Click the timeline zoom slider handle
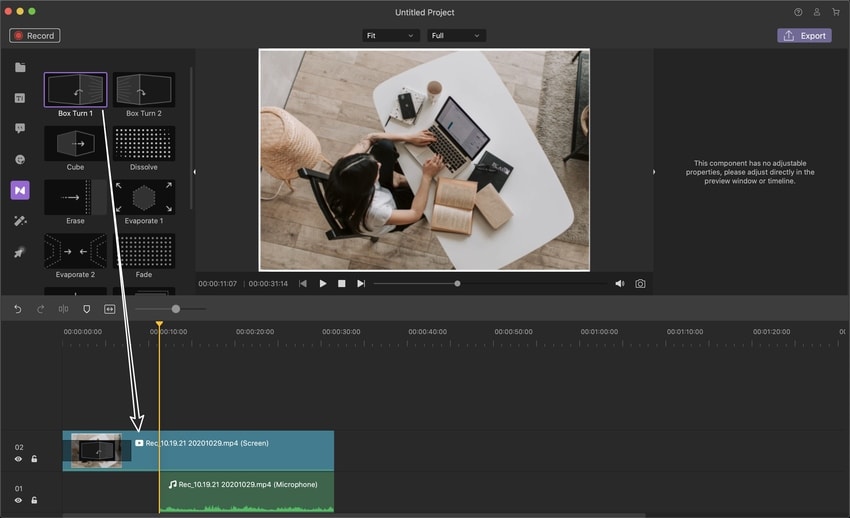This screenshot has width=850, height=518. click(x=176, y=309)
